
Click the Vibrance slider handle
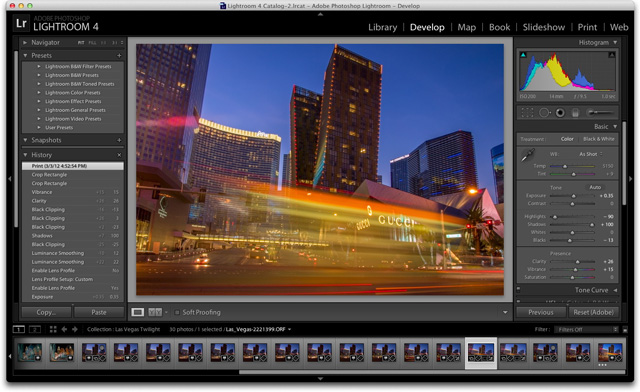coord(576,270)
